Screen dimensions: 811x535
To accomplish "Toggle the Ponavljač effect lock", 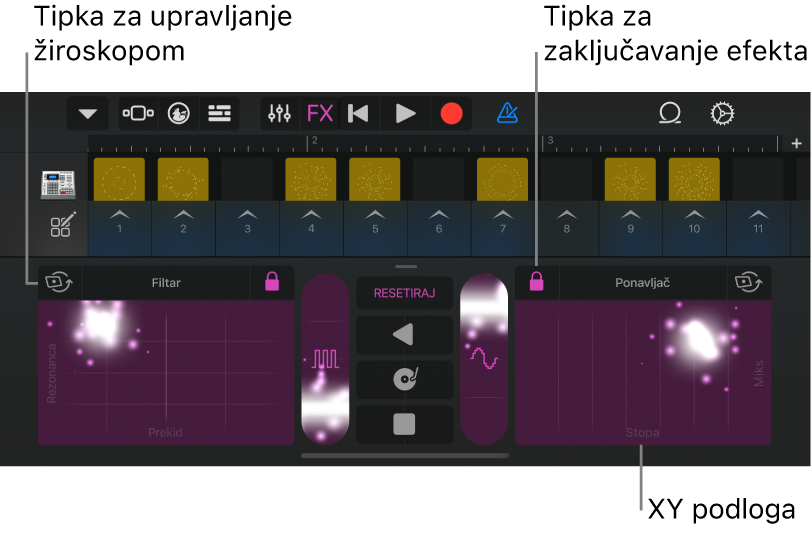I will 537,282.
